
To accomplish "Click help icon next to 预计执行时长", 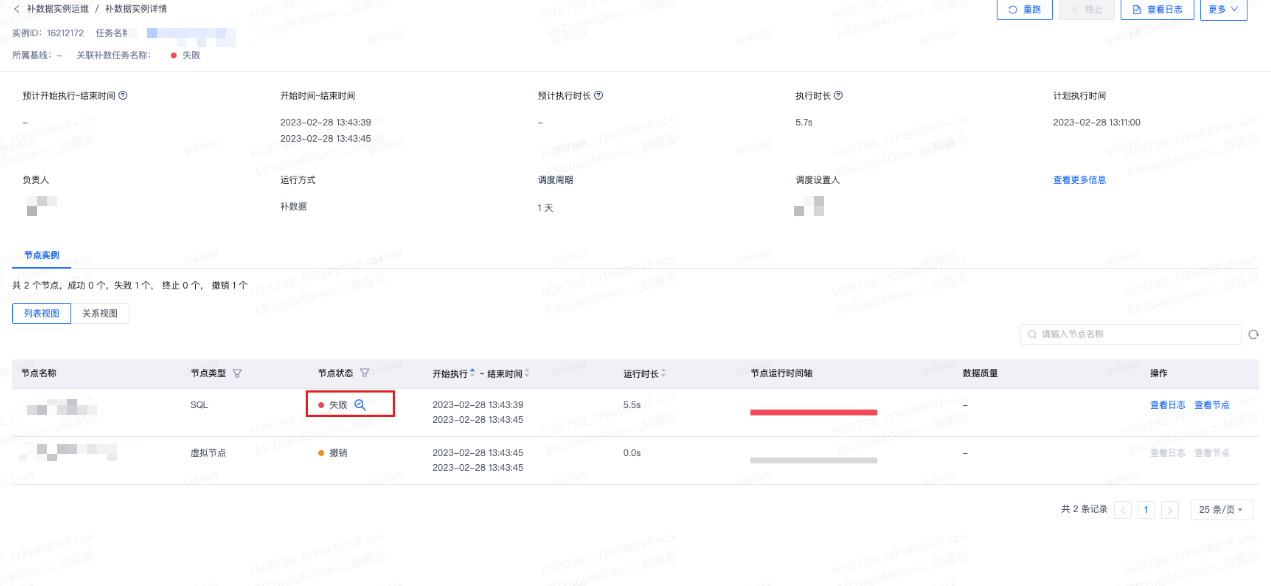I will [598, 96].
